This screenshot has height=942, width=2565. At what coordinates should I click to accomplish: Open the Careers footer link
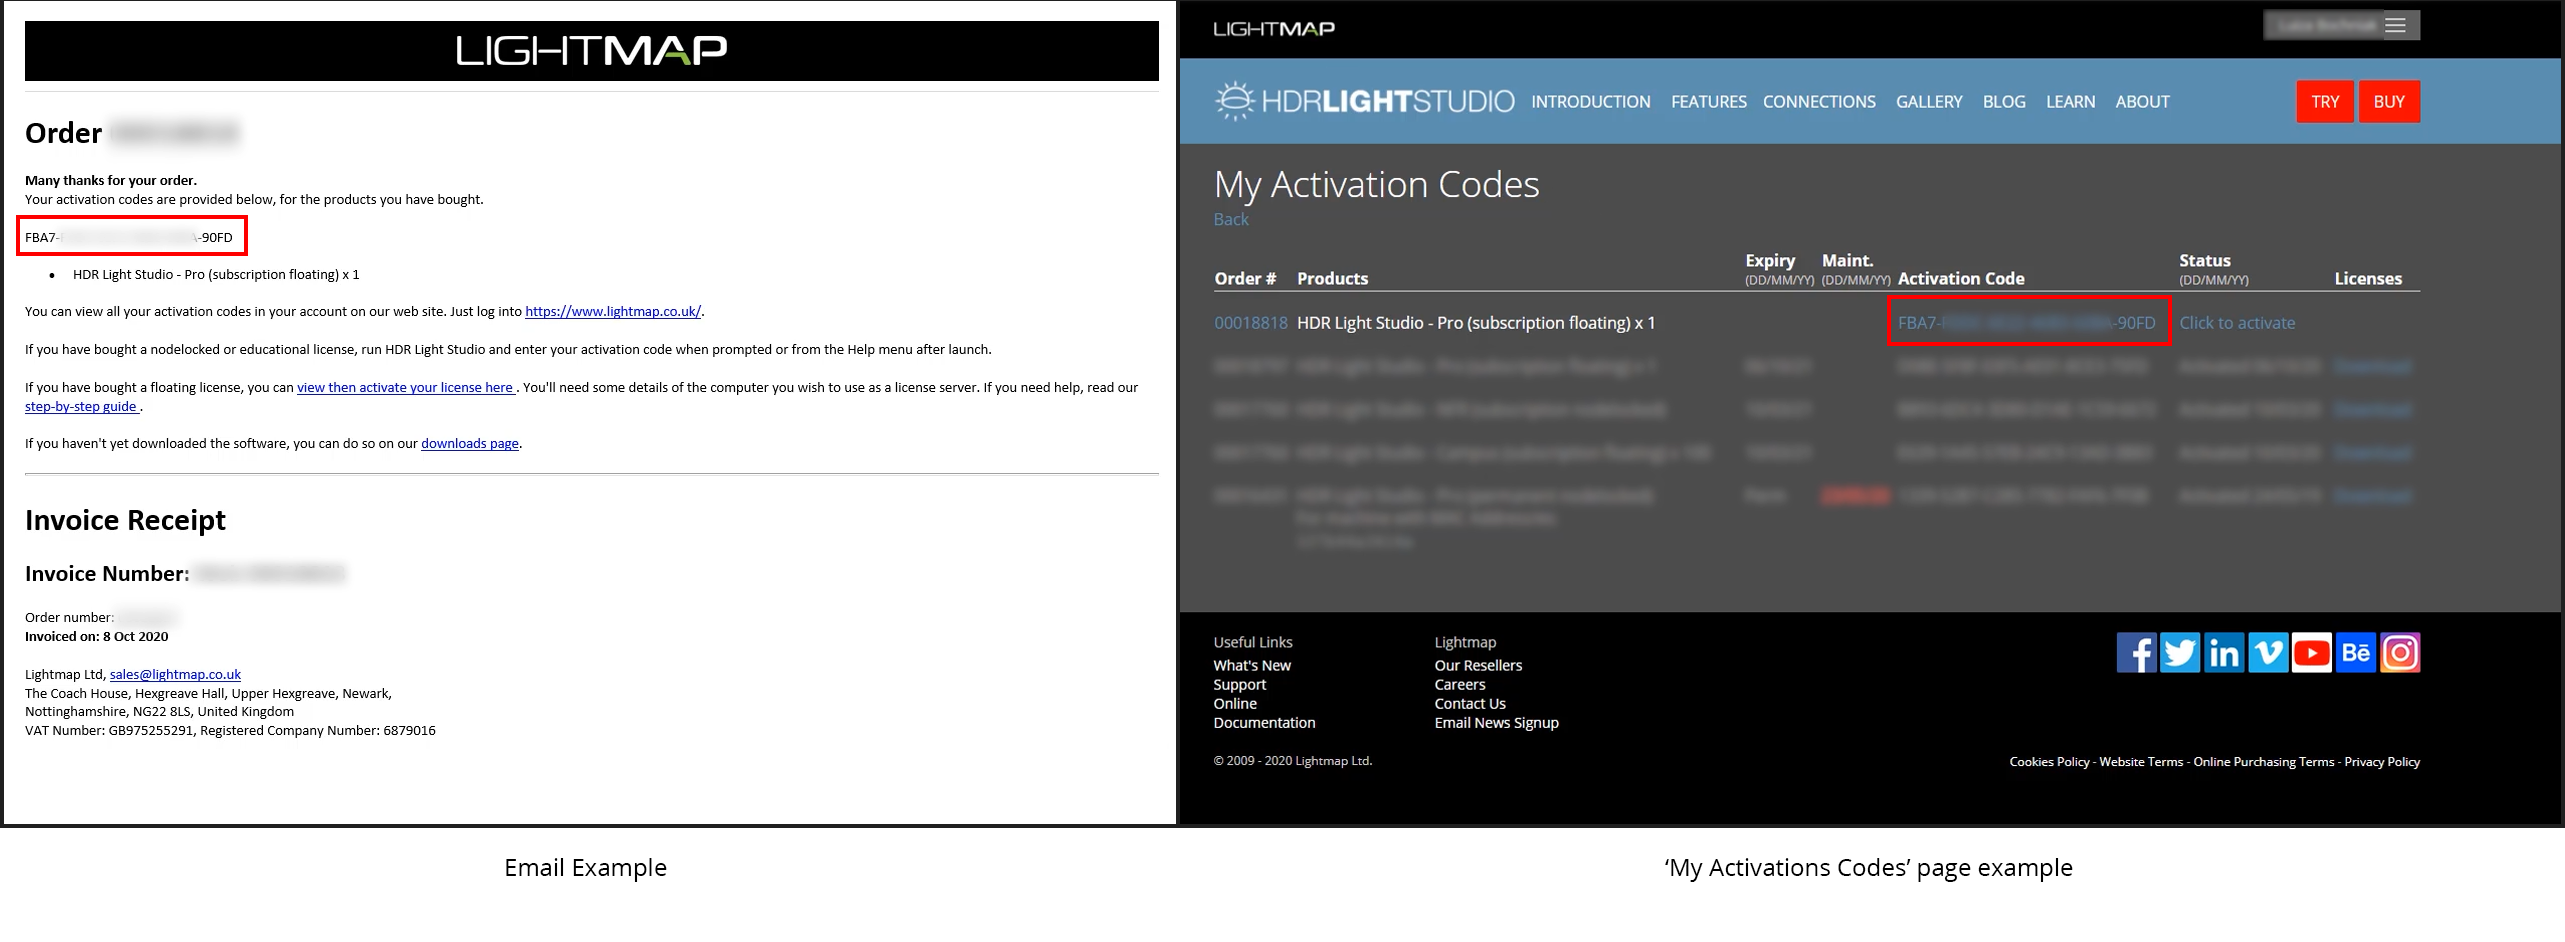point(1460,684)
